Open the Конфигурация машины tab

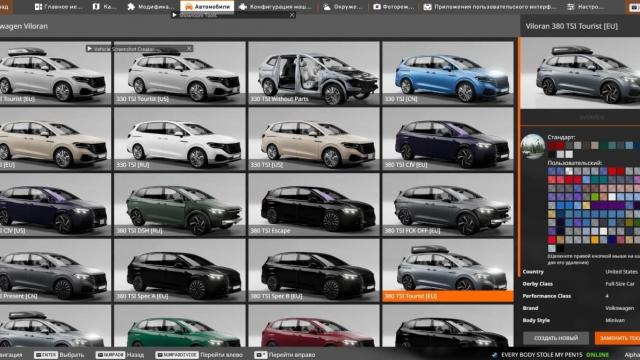(x=276, y=7)
